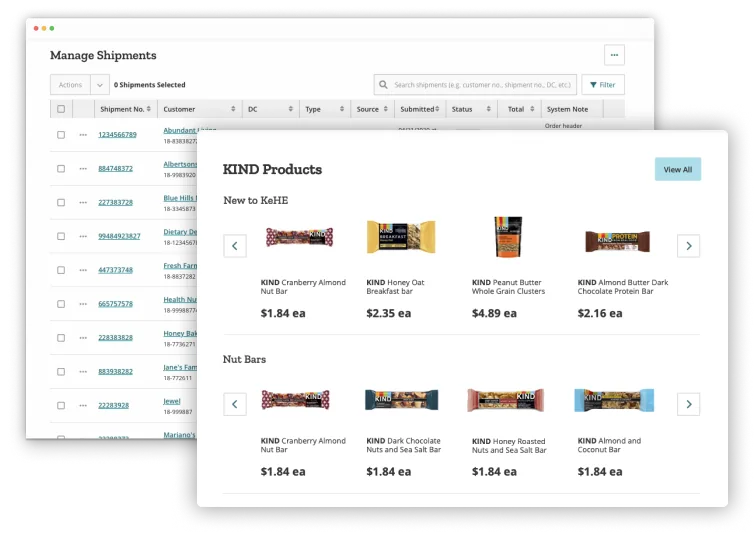
Task: Open the Filter button
Action: click(603, 85)
